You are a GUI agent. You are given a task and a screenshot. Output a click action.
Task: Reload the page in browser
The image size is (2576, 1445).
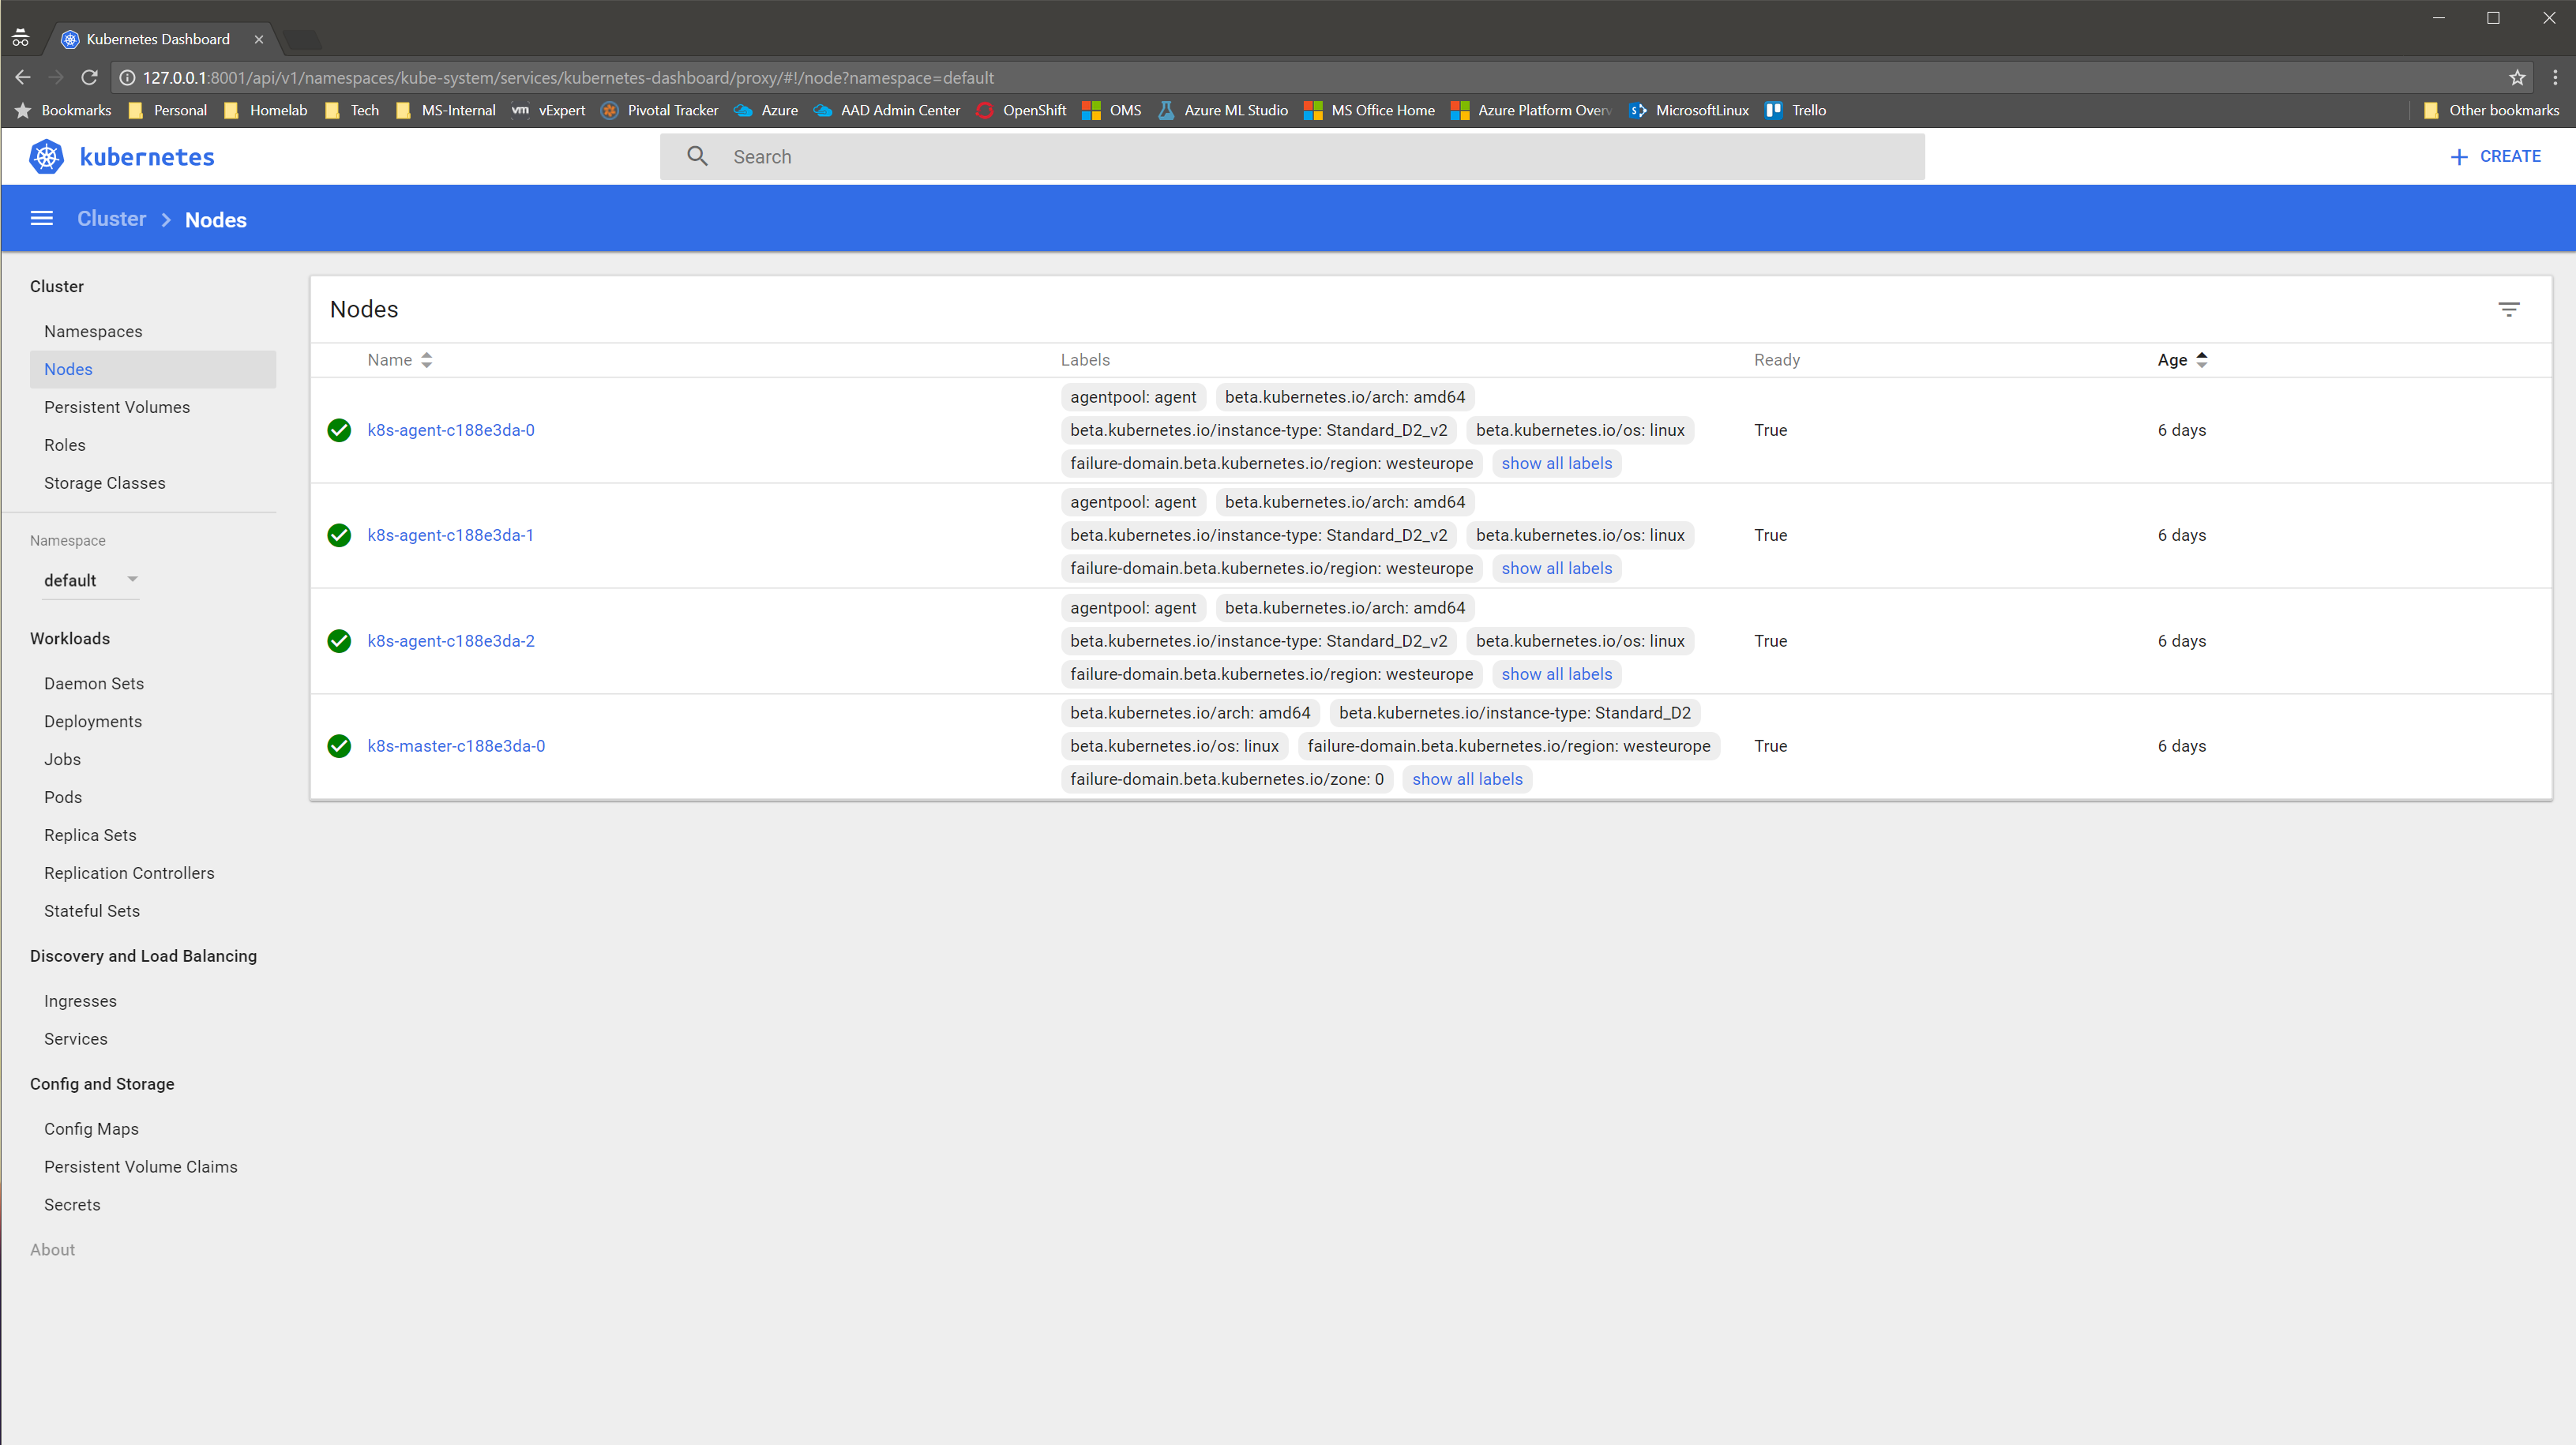(x=89, y=78)
